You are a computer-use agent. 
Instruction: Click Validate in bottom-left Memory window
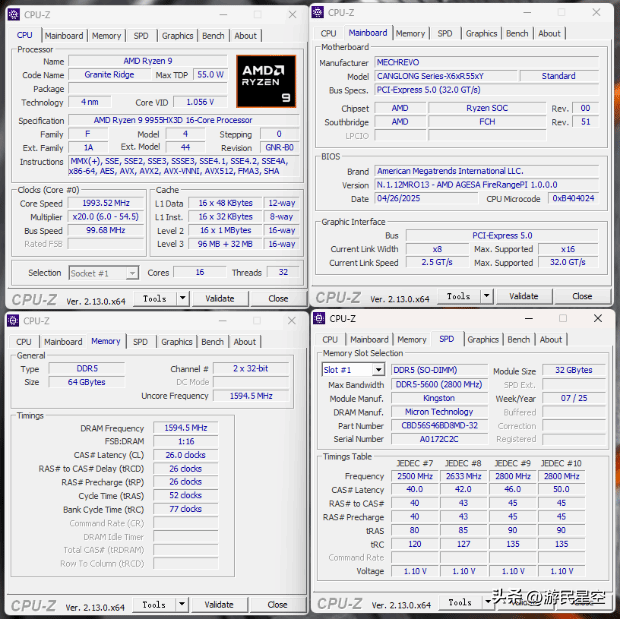(219, 605)
